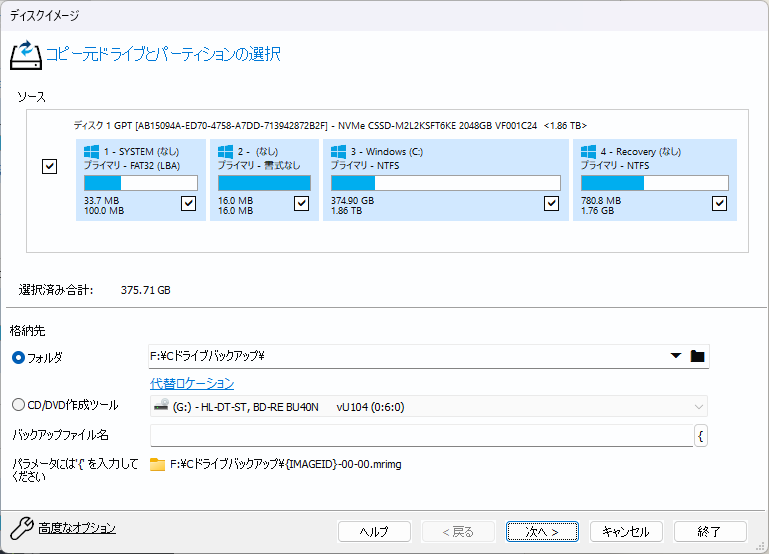This screenshot has width=769, height=554.
Task: Click the Windows logo on partition 3 Windows (C:)
Action: point(339,152)
